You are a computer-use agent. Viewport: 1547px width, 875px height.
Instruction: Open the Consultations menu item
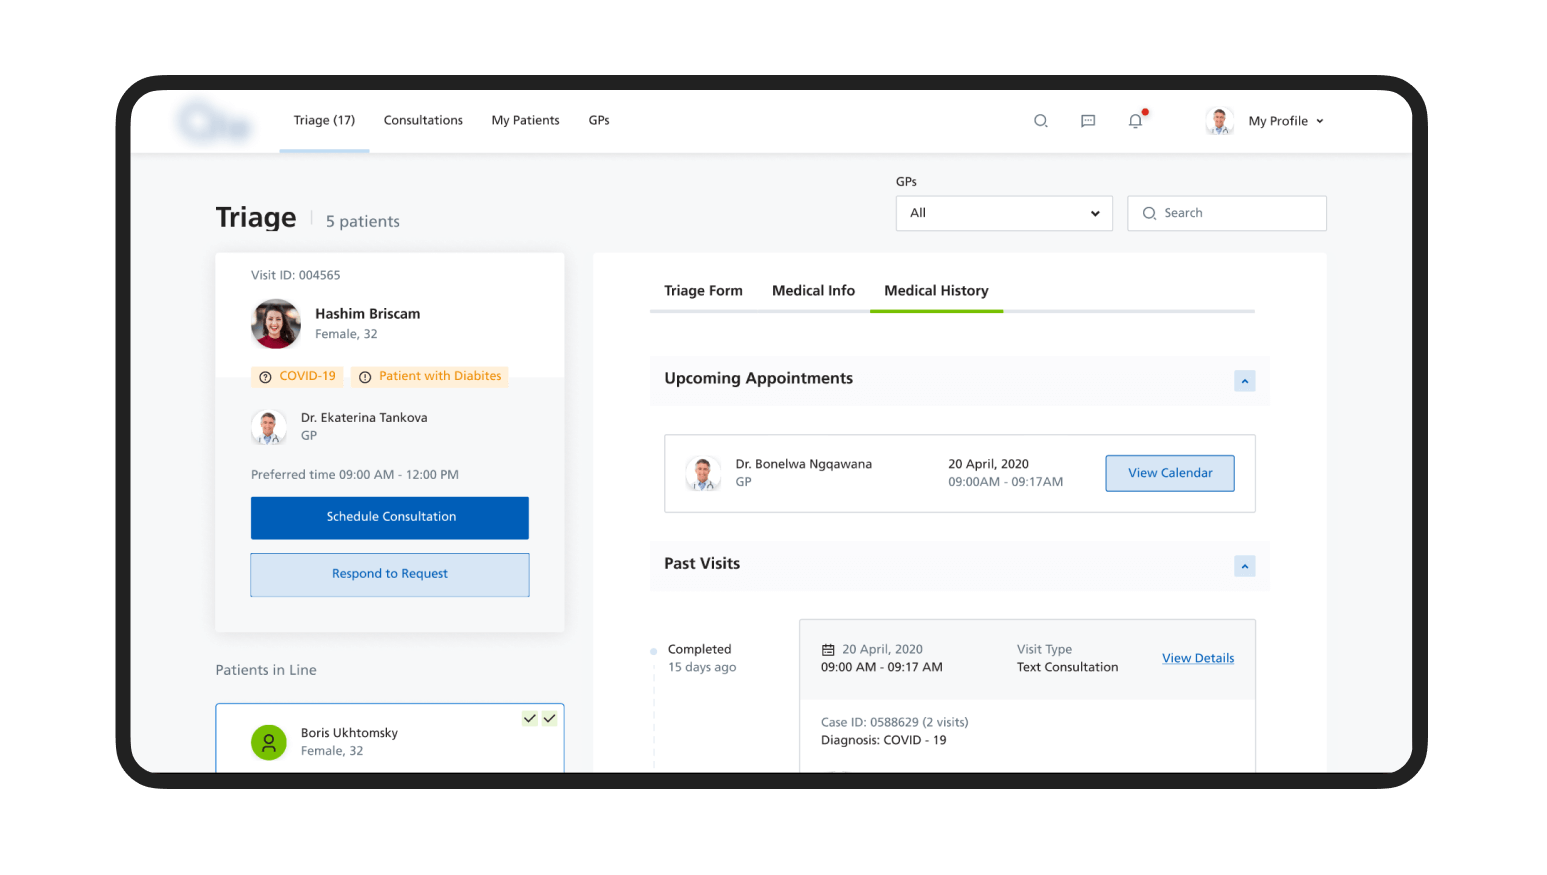pyautogui.click(x=423, y=120)
